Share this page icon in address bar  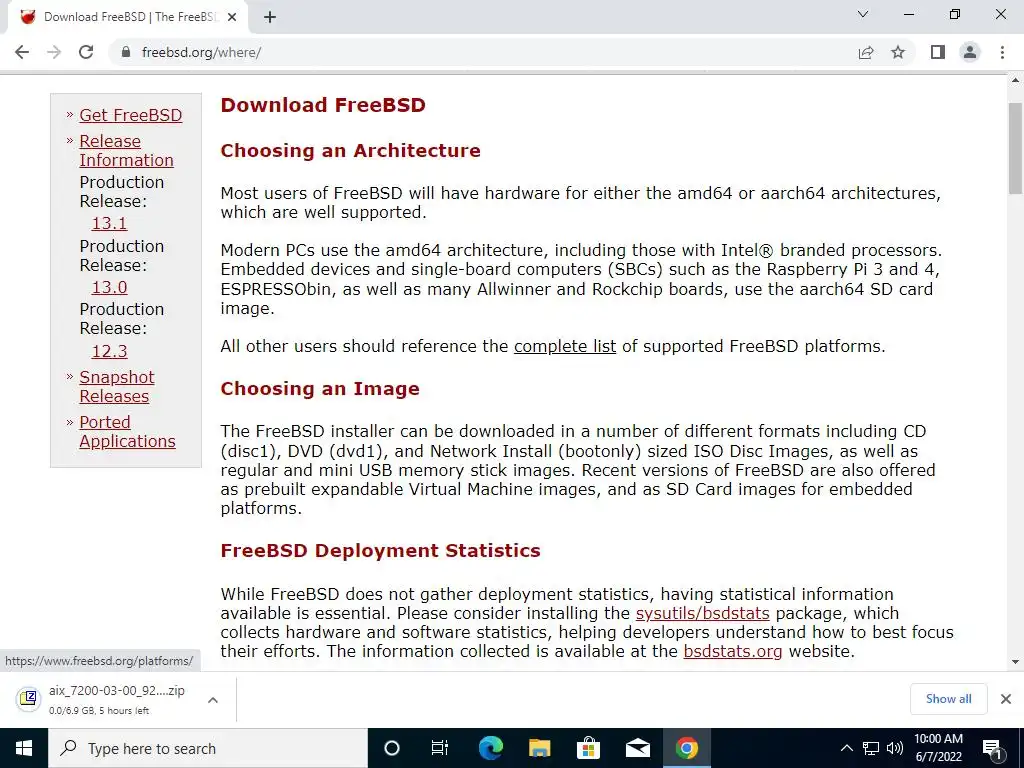tap(866, 52)
